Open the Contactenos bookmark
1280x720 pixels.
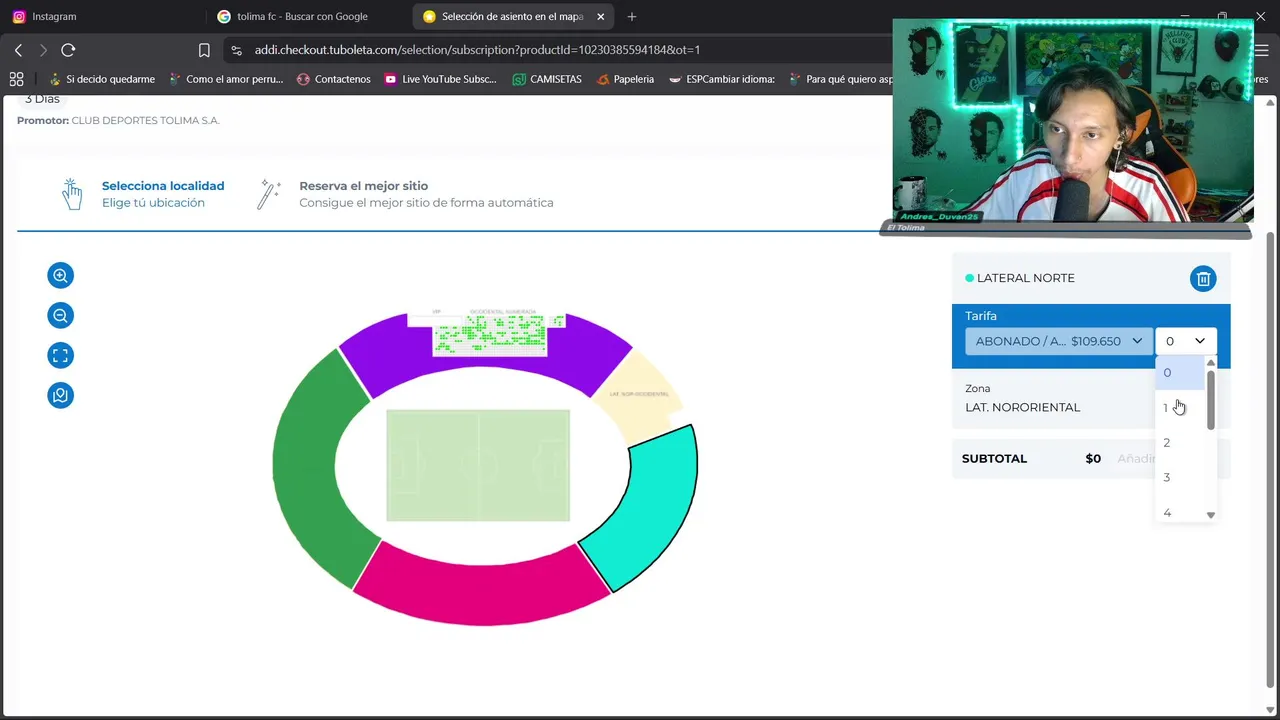coord(333,79)
